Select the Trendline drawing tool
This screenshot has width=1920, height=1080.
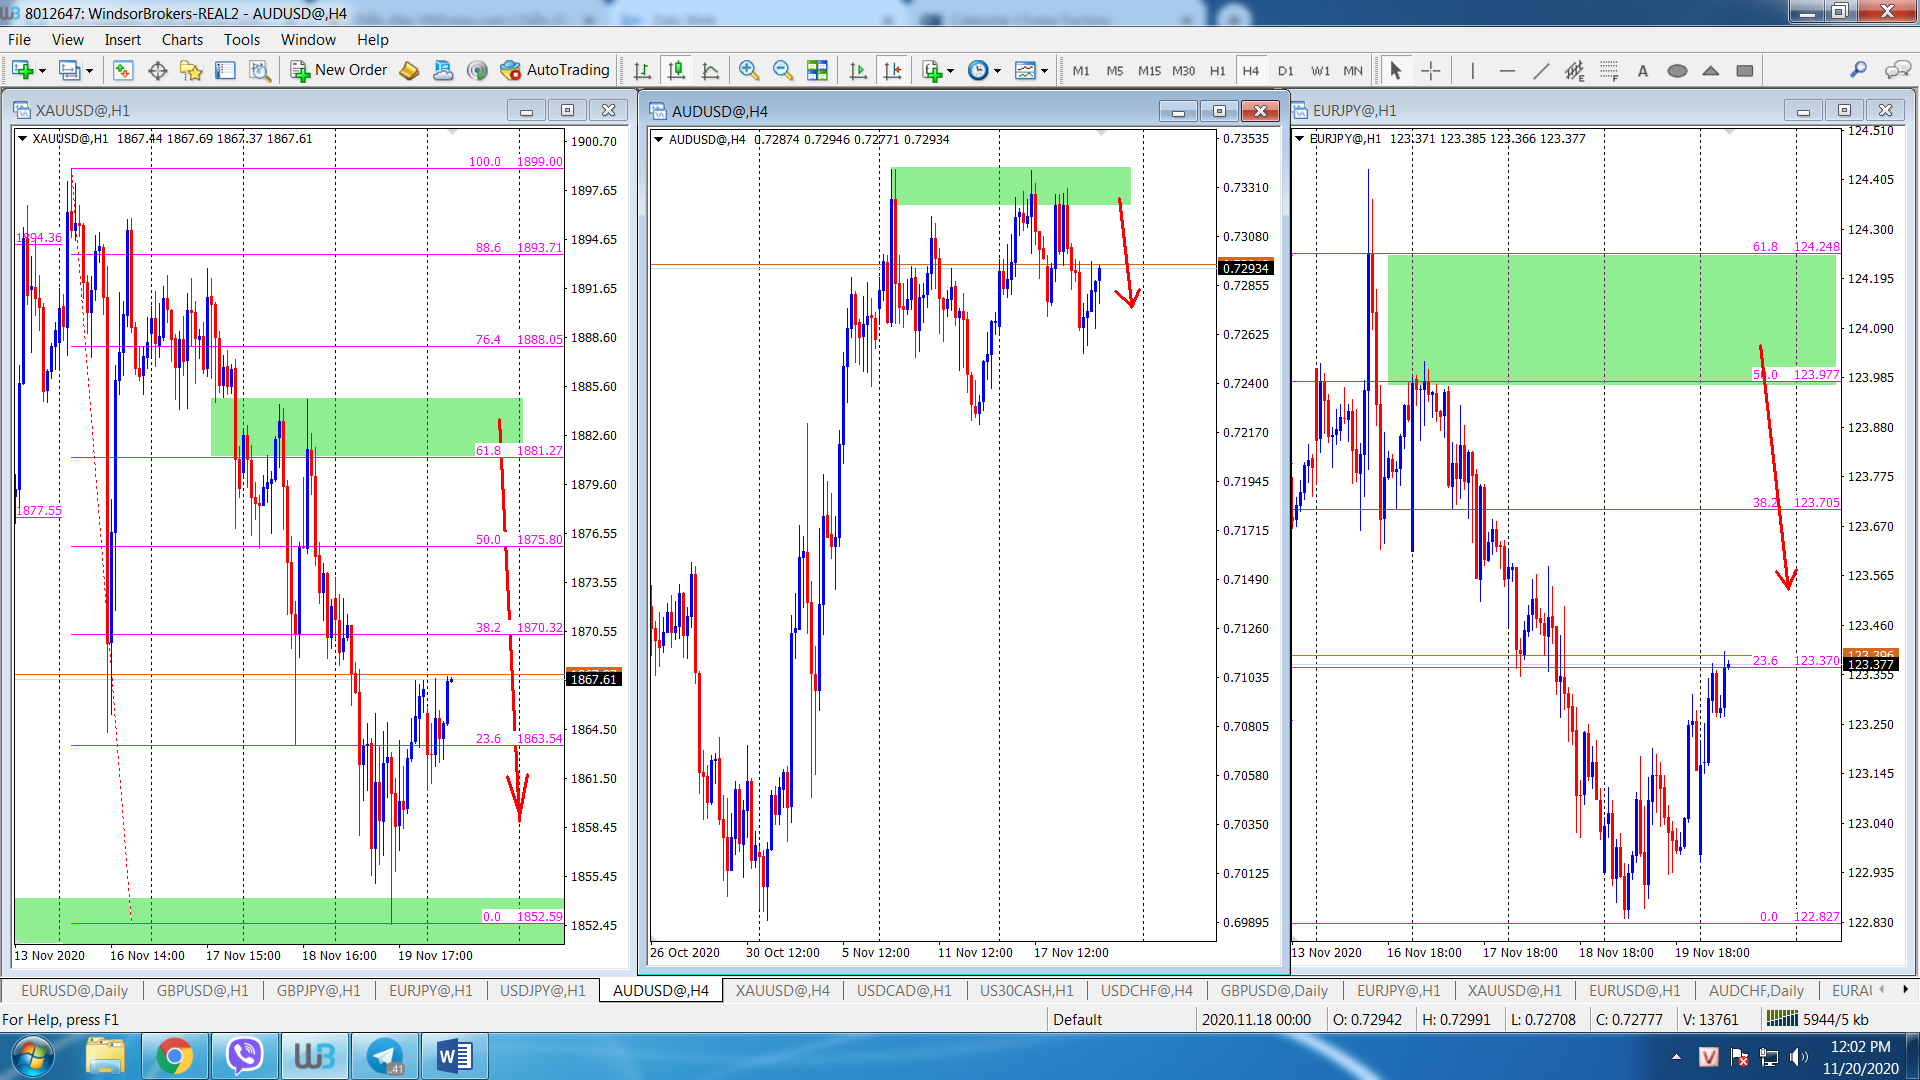click(x=1541, y=70)
